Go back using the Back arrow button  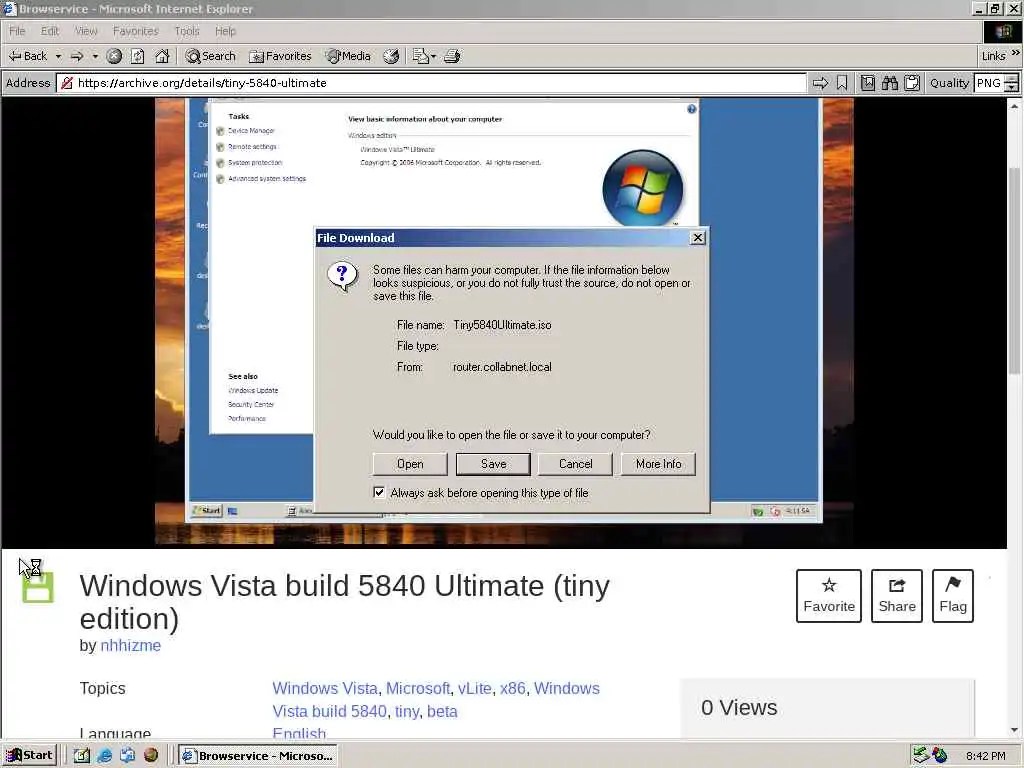point(27,56)
